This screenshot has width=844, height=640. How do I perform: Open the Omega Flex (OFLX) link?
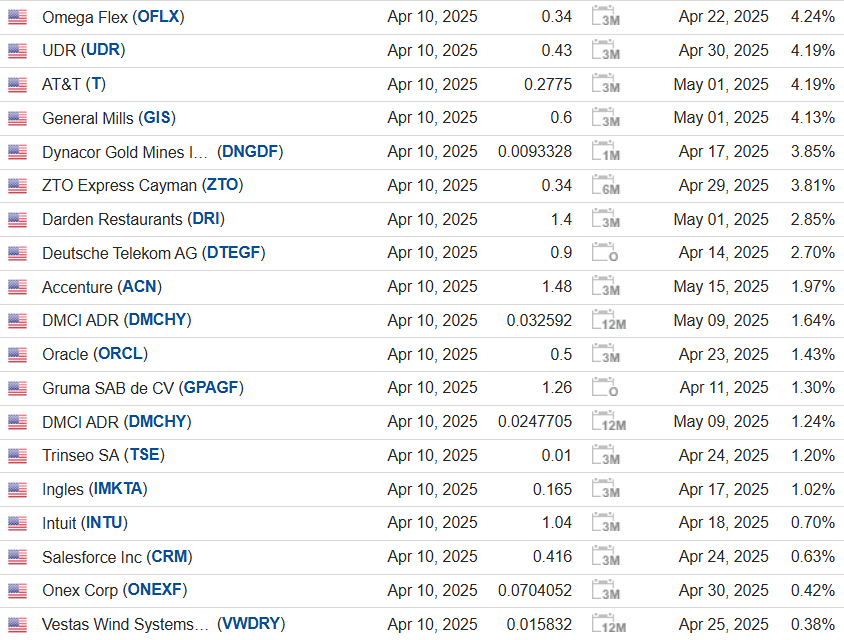tap(113, 17)
